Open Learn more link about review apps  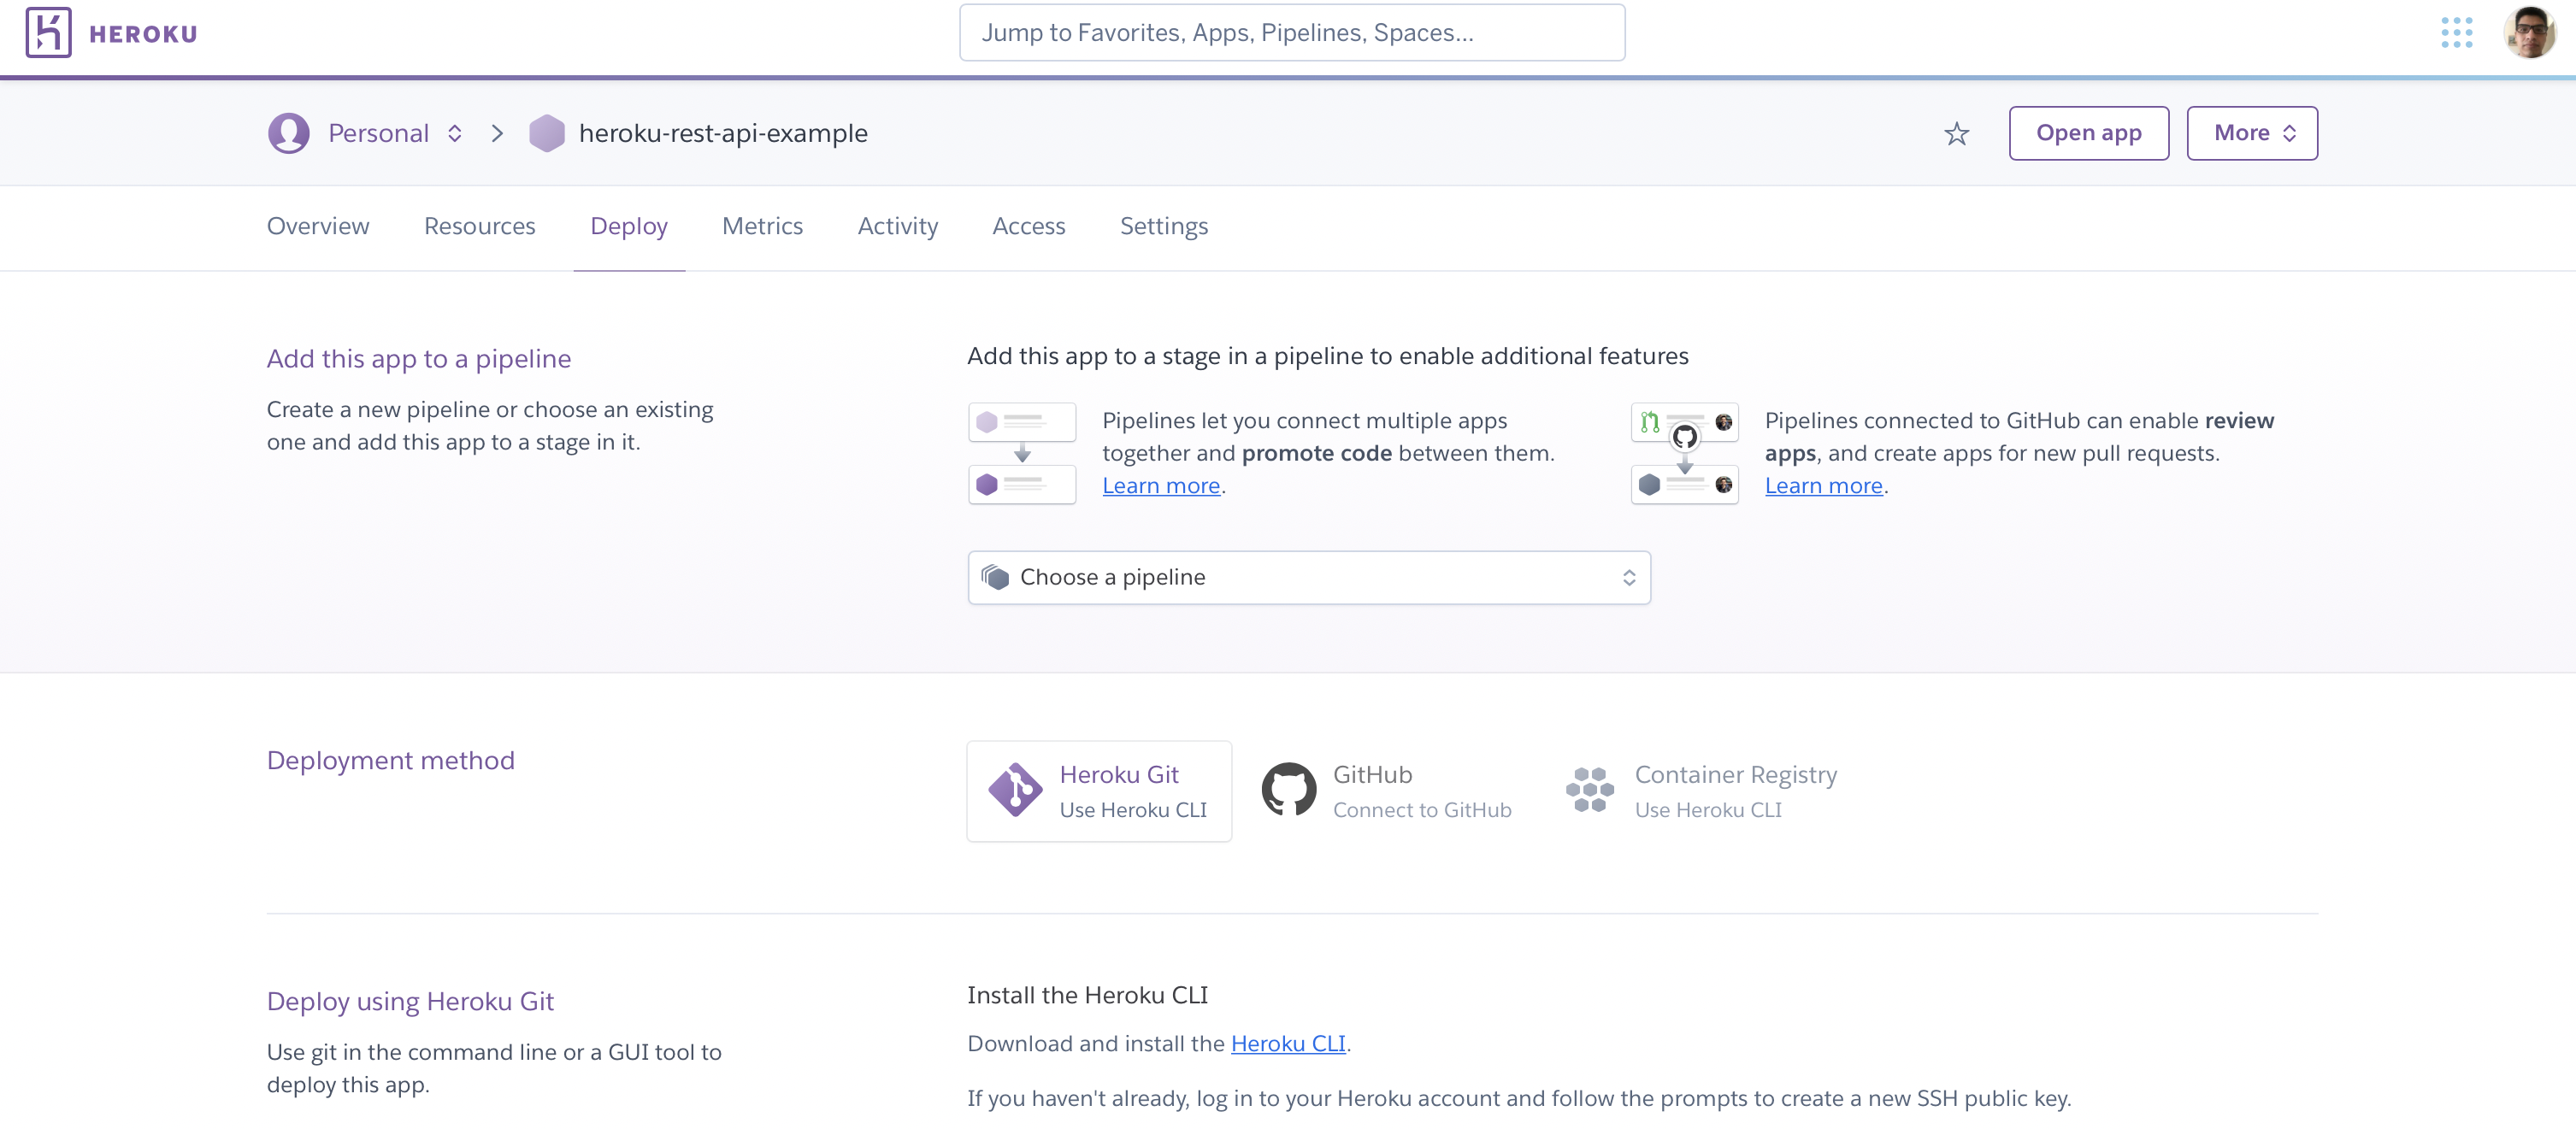coord(1822,485)
